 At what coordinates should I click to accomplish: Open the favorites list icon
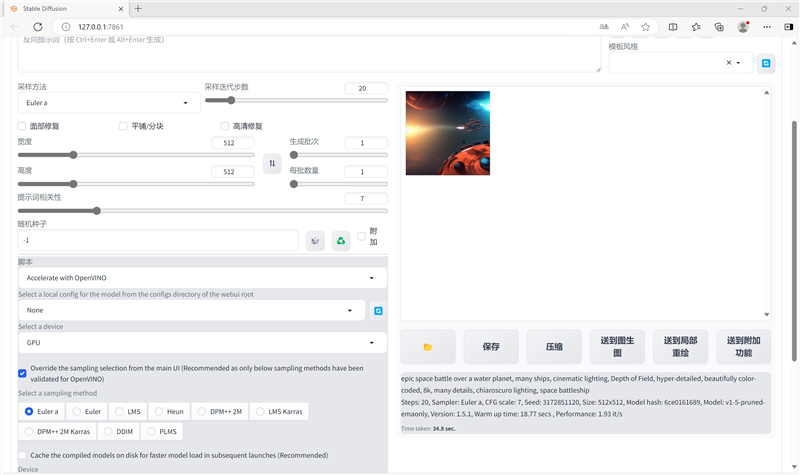[696, 27]
